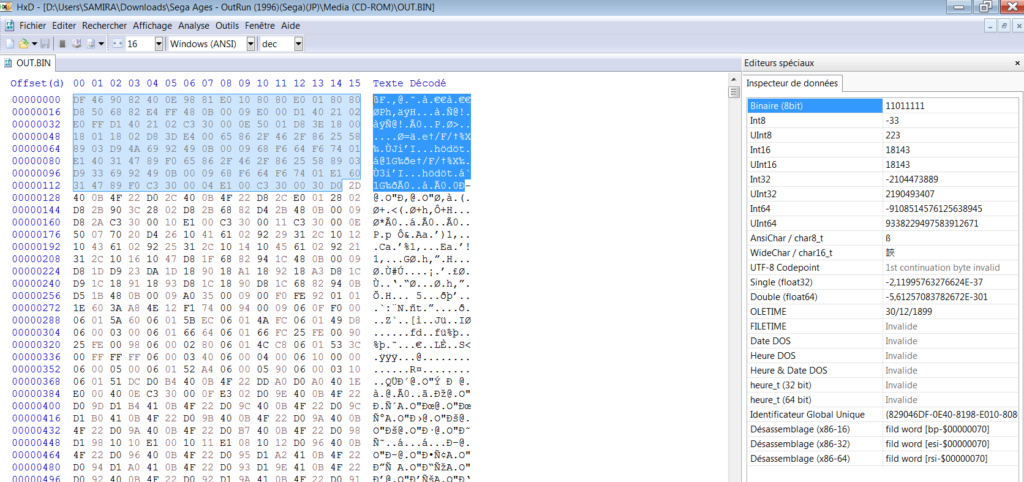Screen dimensions: 1024x482
Task: Click the document icon left of Fichier
Action: click(x=9, y=26)
